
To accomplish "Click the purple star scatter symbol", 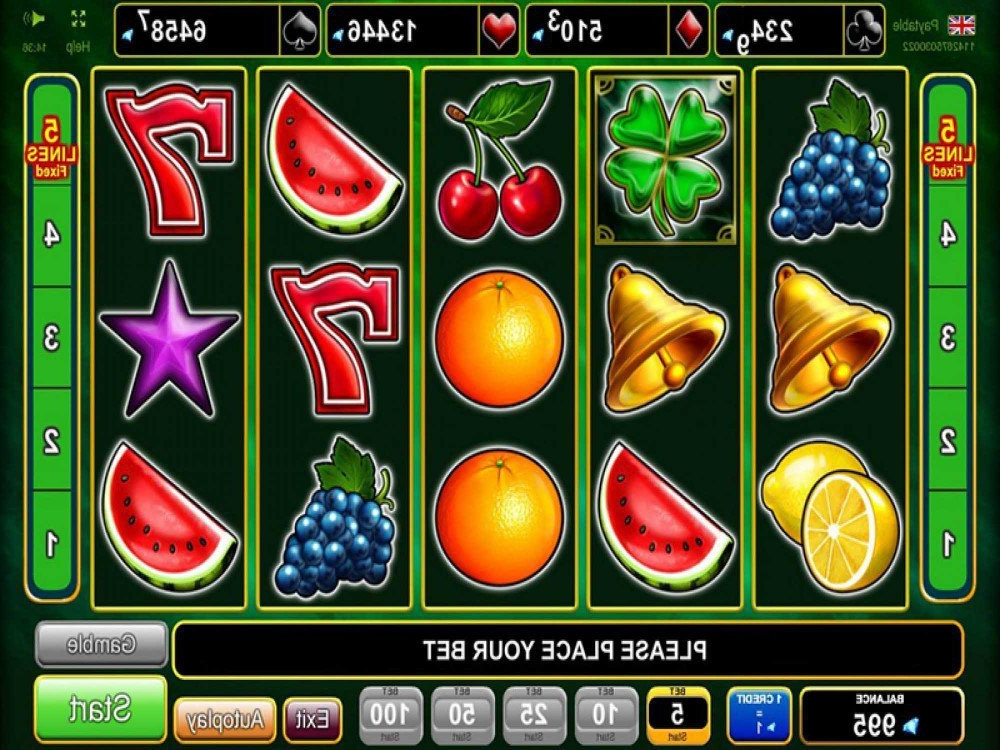I will click(170, 338).
